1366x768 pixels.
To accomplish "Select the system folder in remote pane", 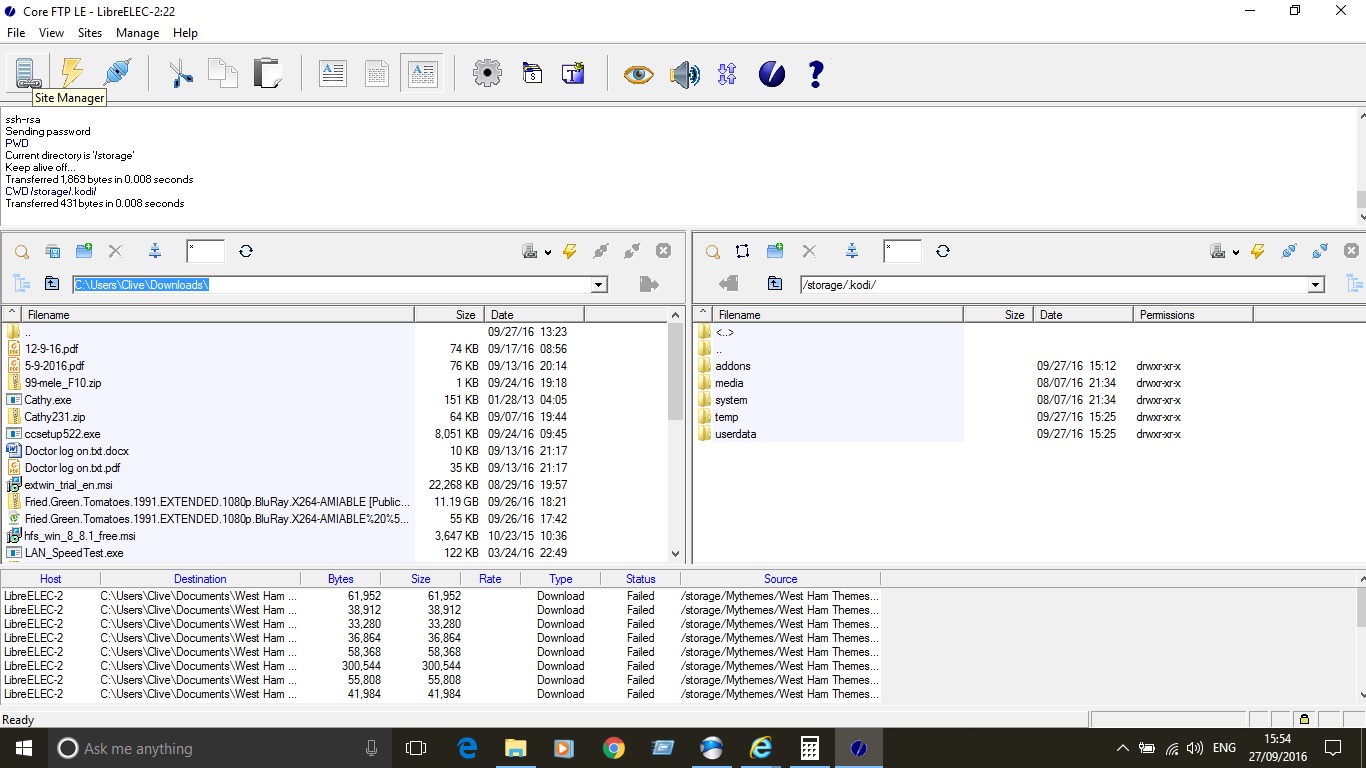I will click(x=731, y=400).
